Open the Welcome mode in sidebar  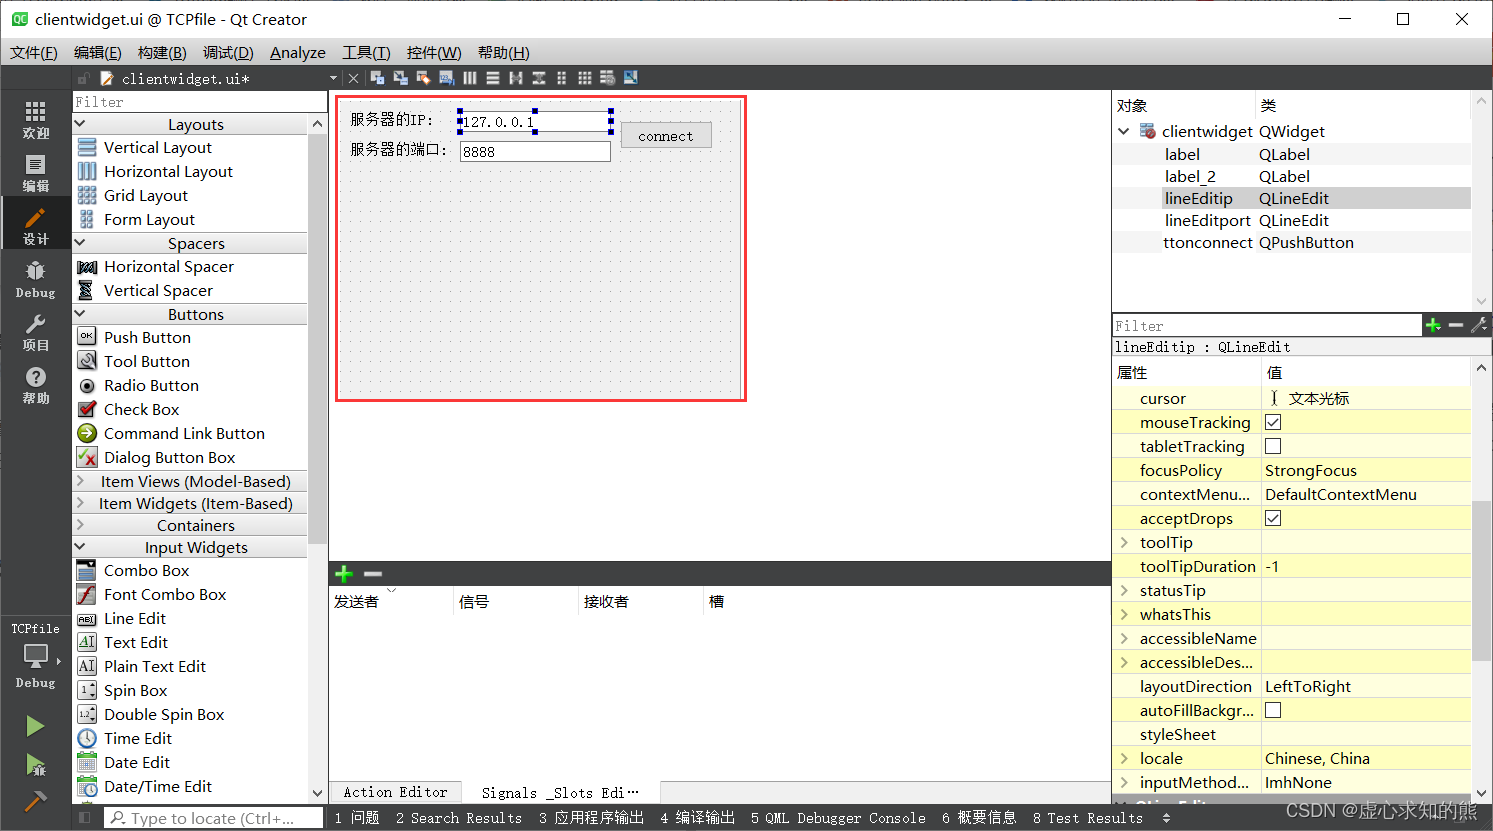pos(35,119)
